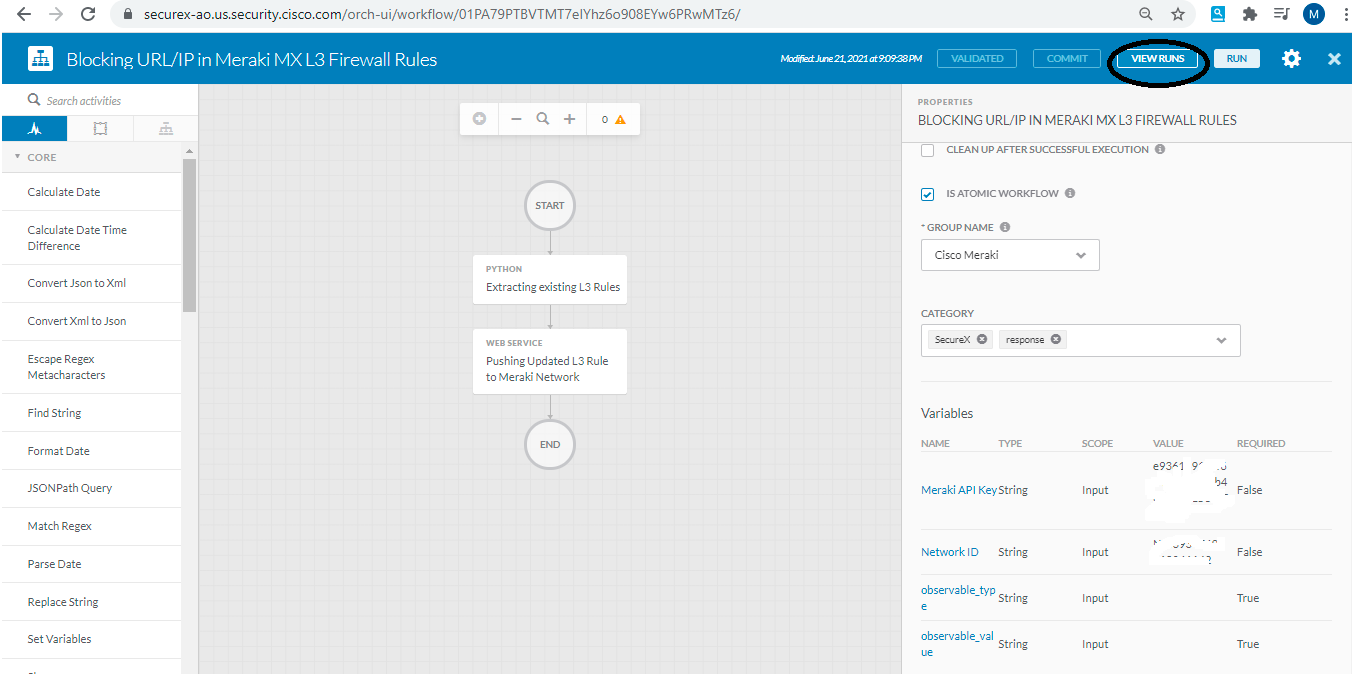Screen dimensions: 1352x674
Task: Click the search magnifier in activities panel
Action: 34,100
